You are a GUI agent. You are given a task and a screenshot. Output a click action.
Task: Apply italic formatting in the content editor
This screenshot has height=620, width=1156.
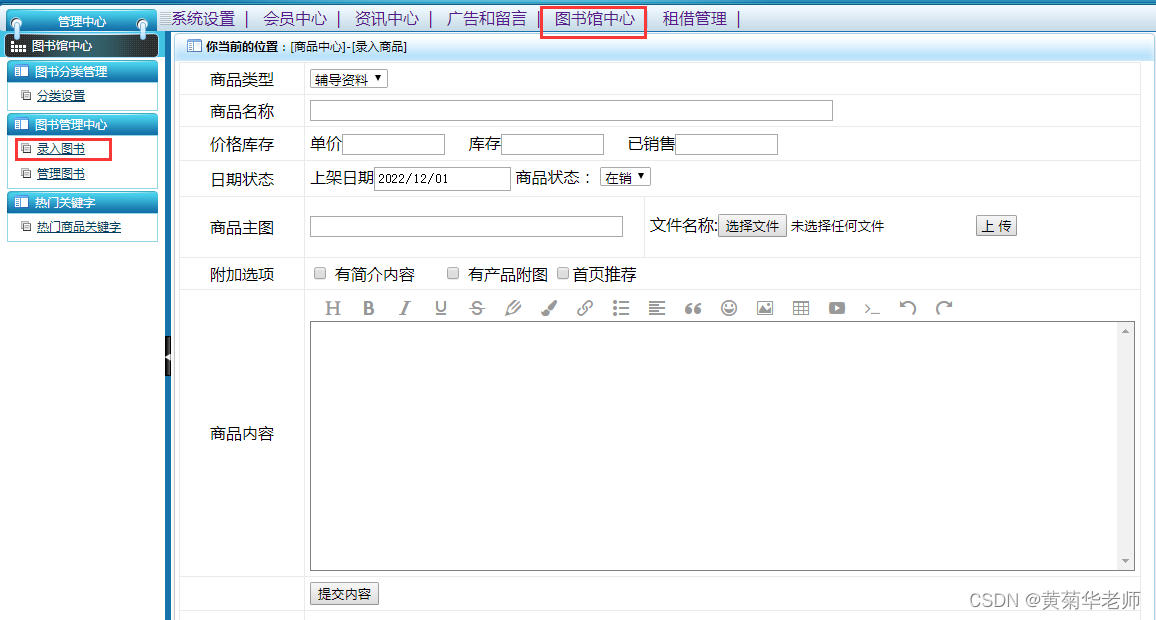[x=404, y=308]
